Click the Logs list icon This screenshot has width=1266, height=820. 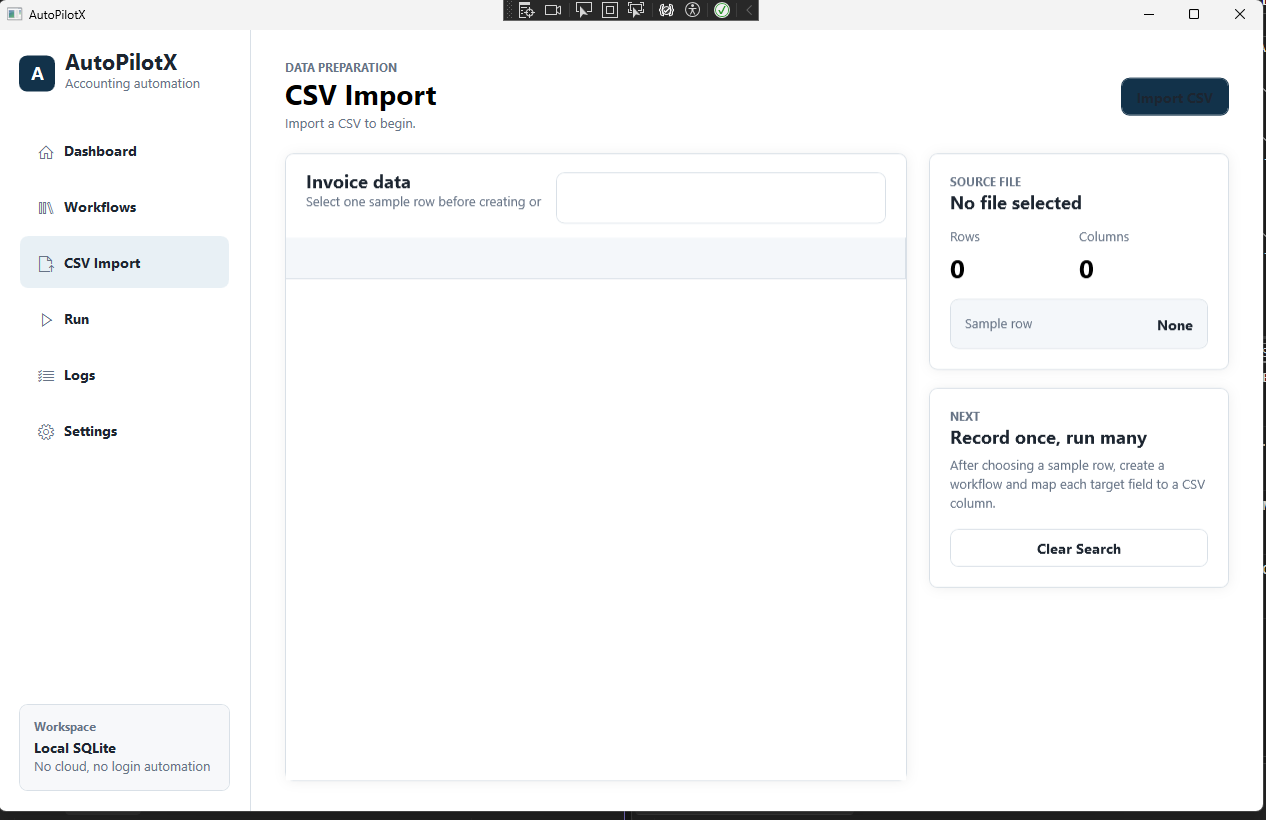46,376
